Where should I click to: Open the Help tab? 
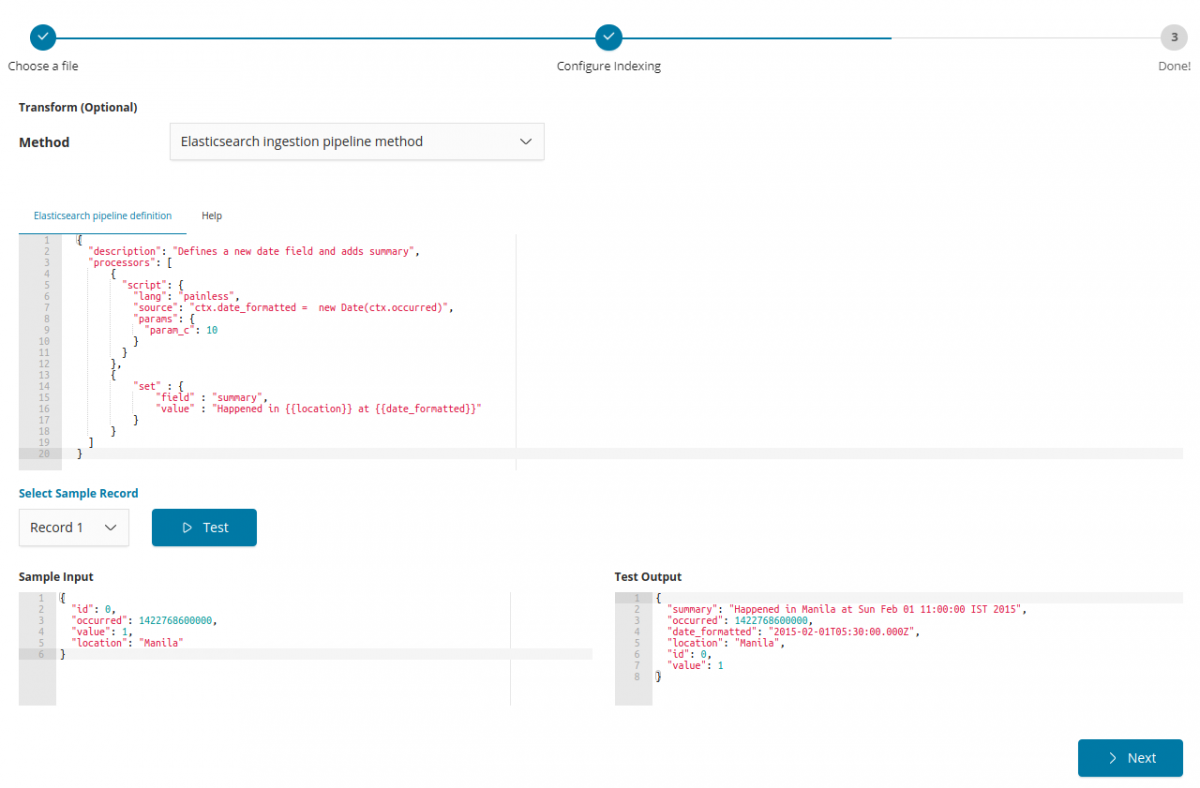point(211,216)
